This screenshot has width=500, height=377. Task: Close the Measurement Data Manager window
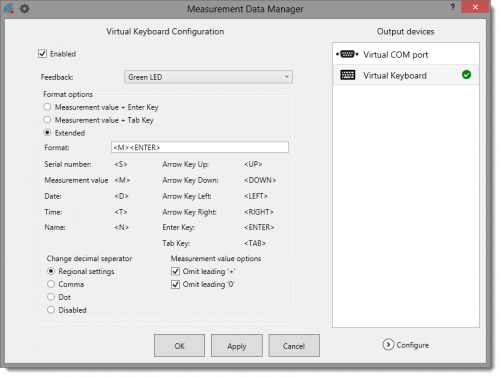[x=475, y=7]
